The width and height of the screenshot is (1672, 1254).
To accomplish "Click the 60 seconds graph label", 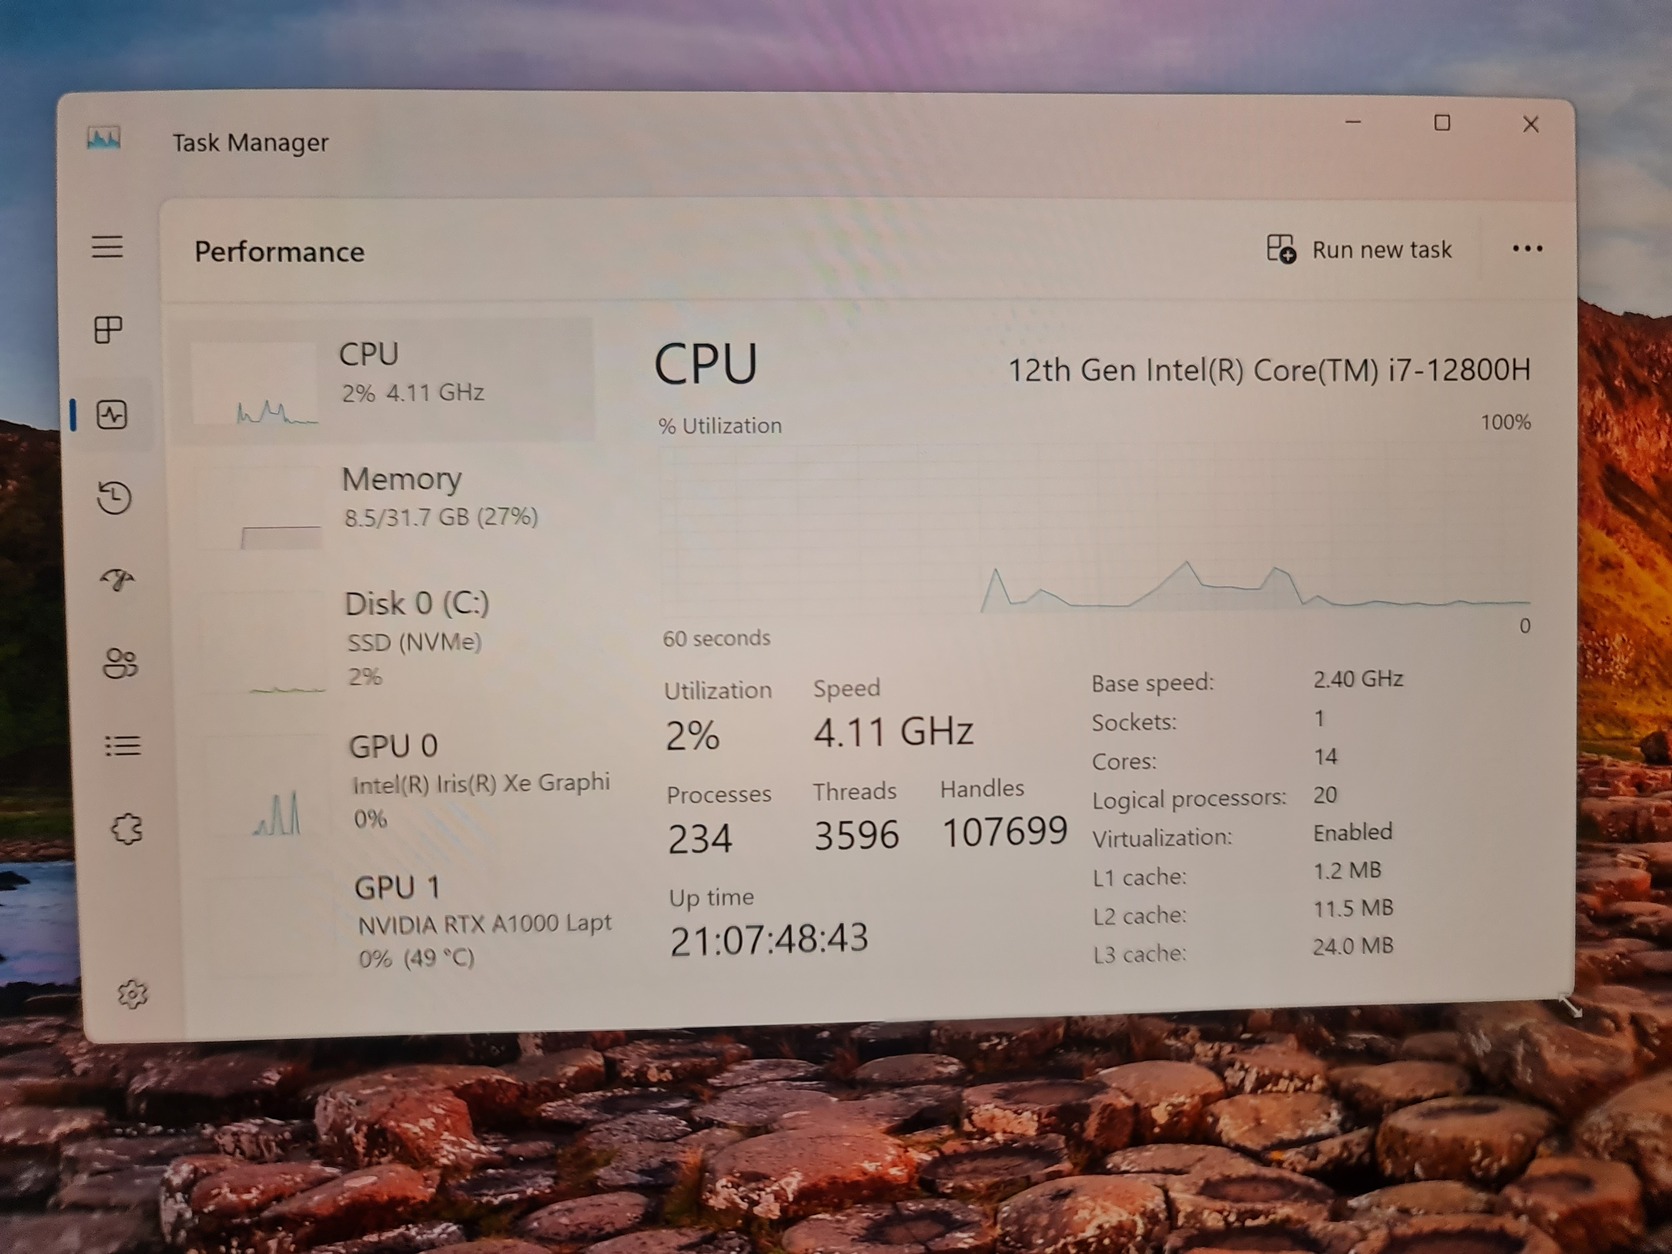I will point(716,638).
